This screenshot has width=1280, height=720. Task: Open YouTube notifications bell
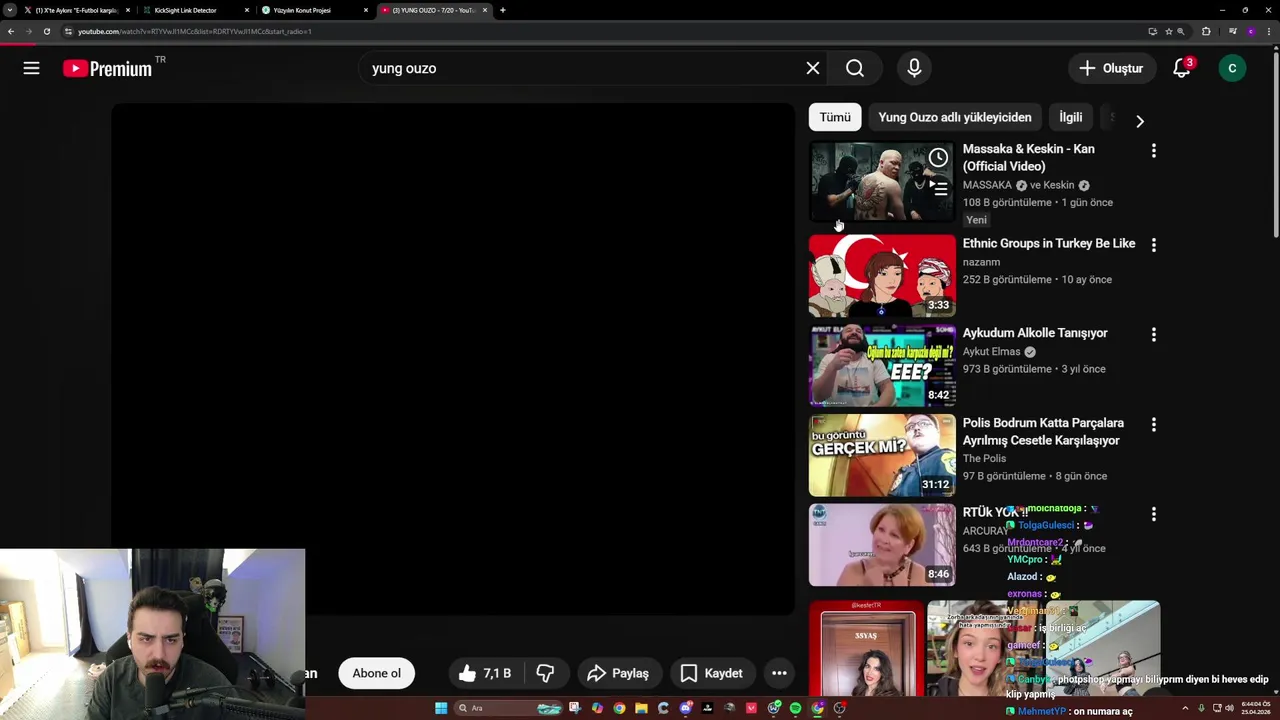1182,68
